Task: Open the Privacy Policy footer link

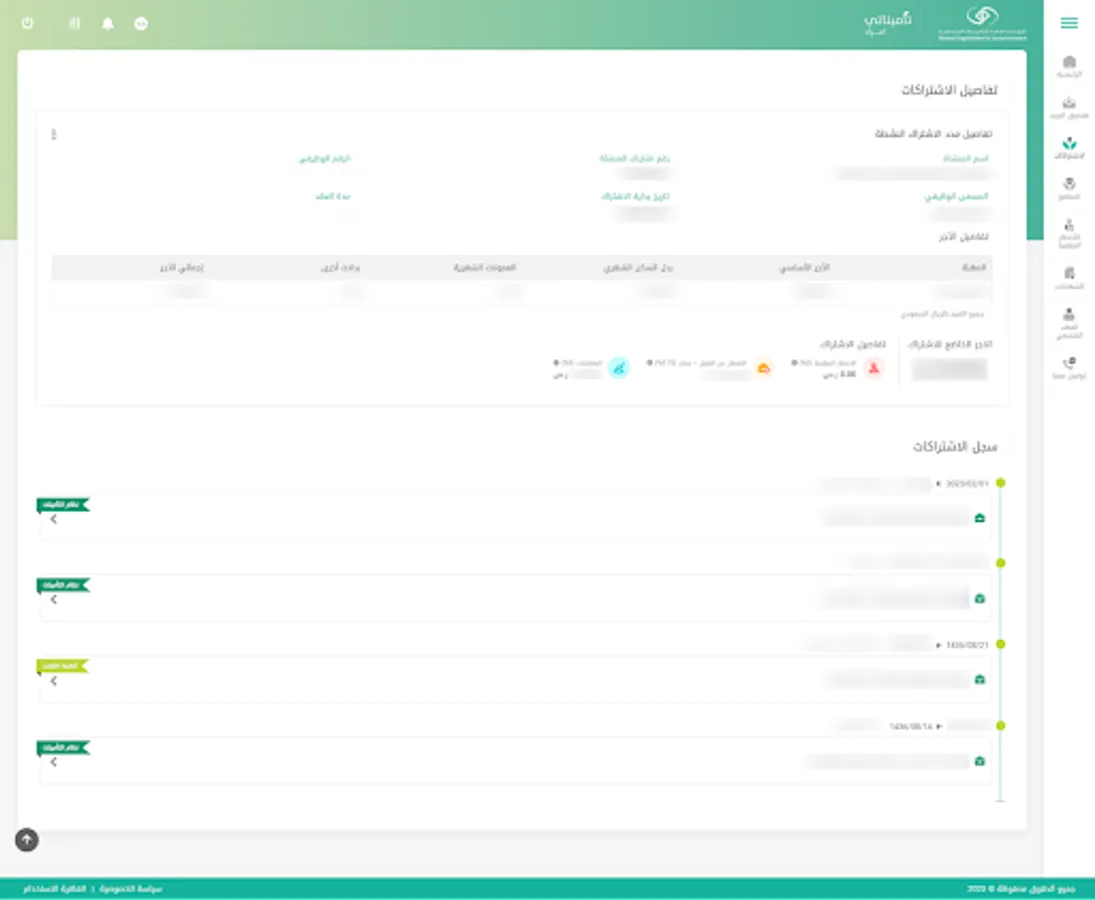Action: 131,889
